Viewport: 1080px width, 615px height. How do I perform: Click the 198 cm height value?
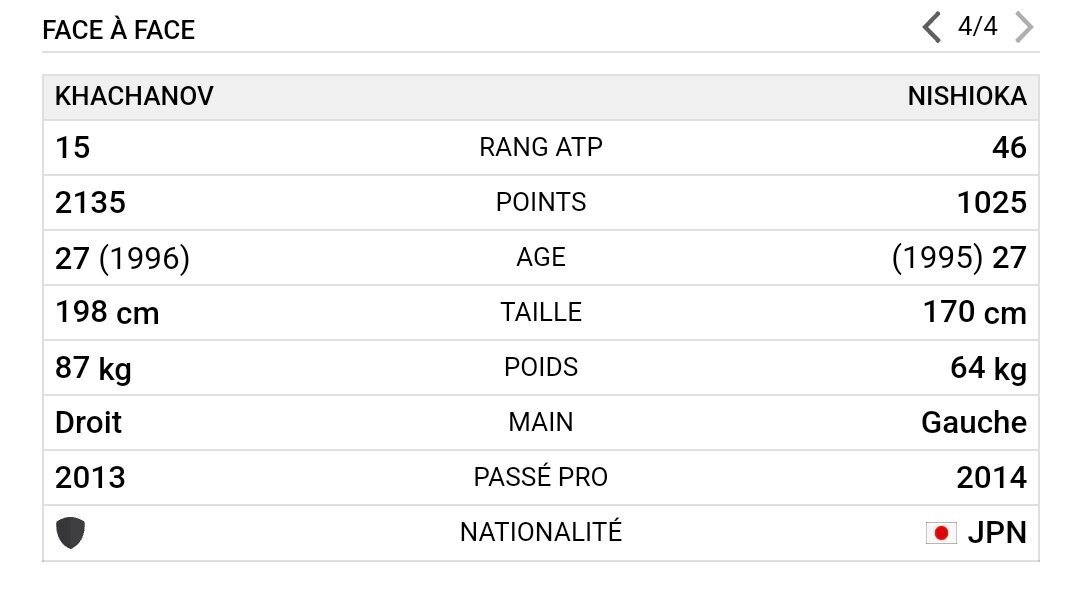point(107,312)
